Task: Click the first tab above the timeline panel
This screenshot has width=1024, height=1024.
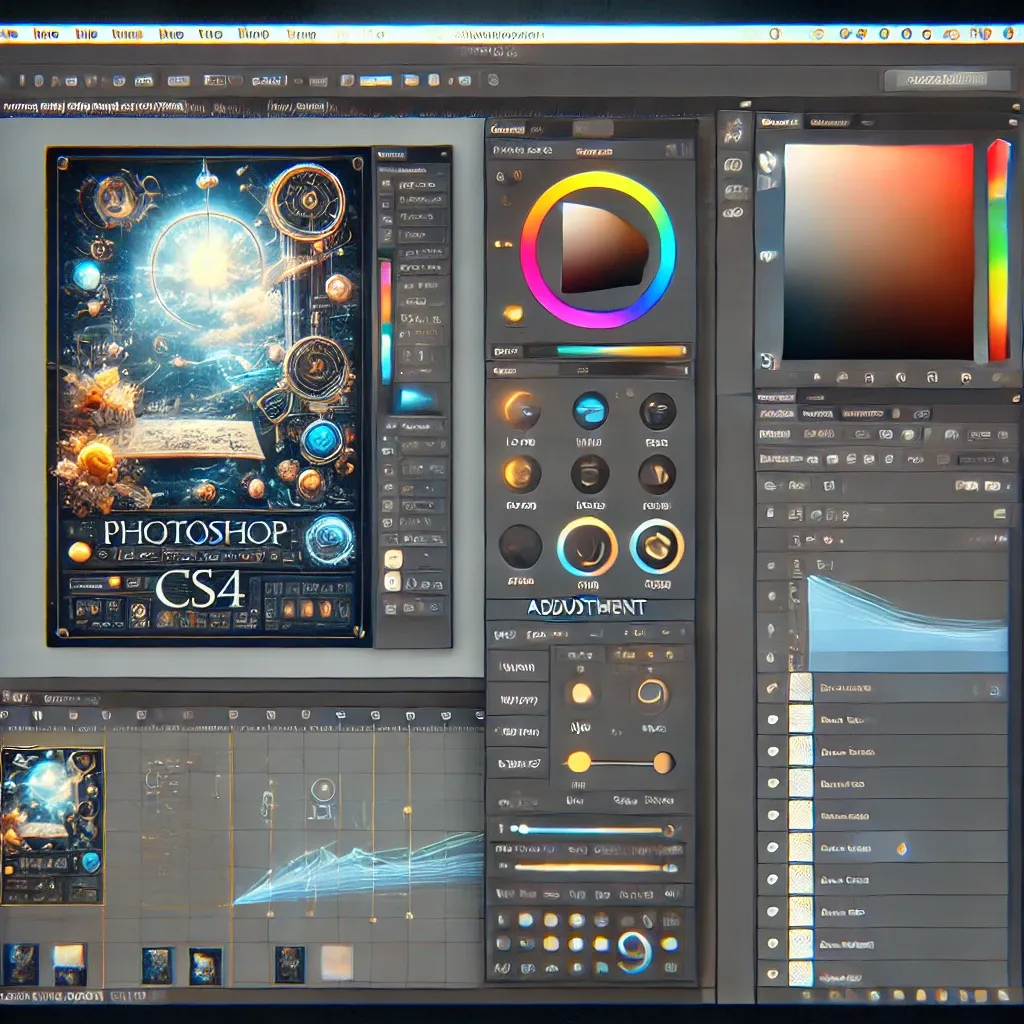Action: pos(17,697)
